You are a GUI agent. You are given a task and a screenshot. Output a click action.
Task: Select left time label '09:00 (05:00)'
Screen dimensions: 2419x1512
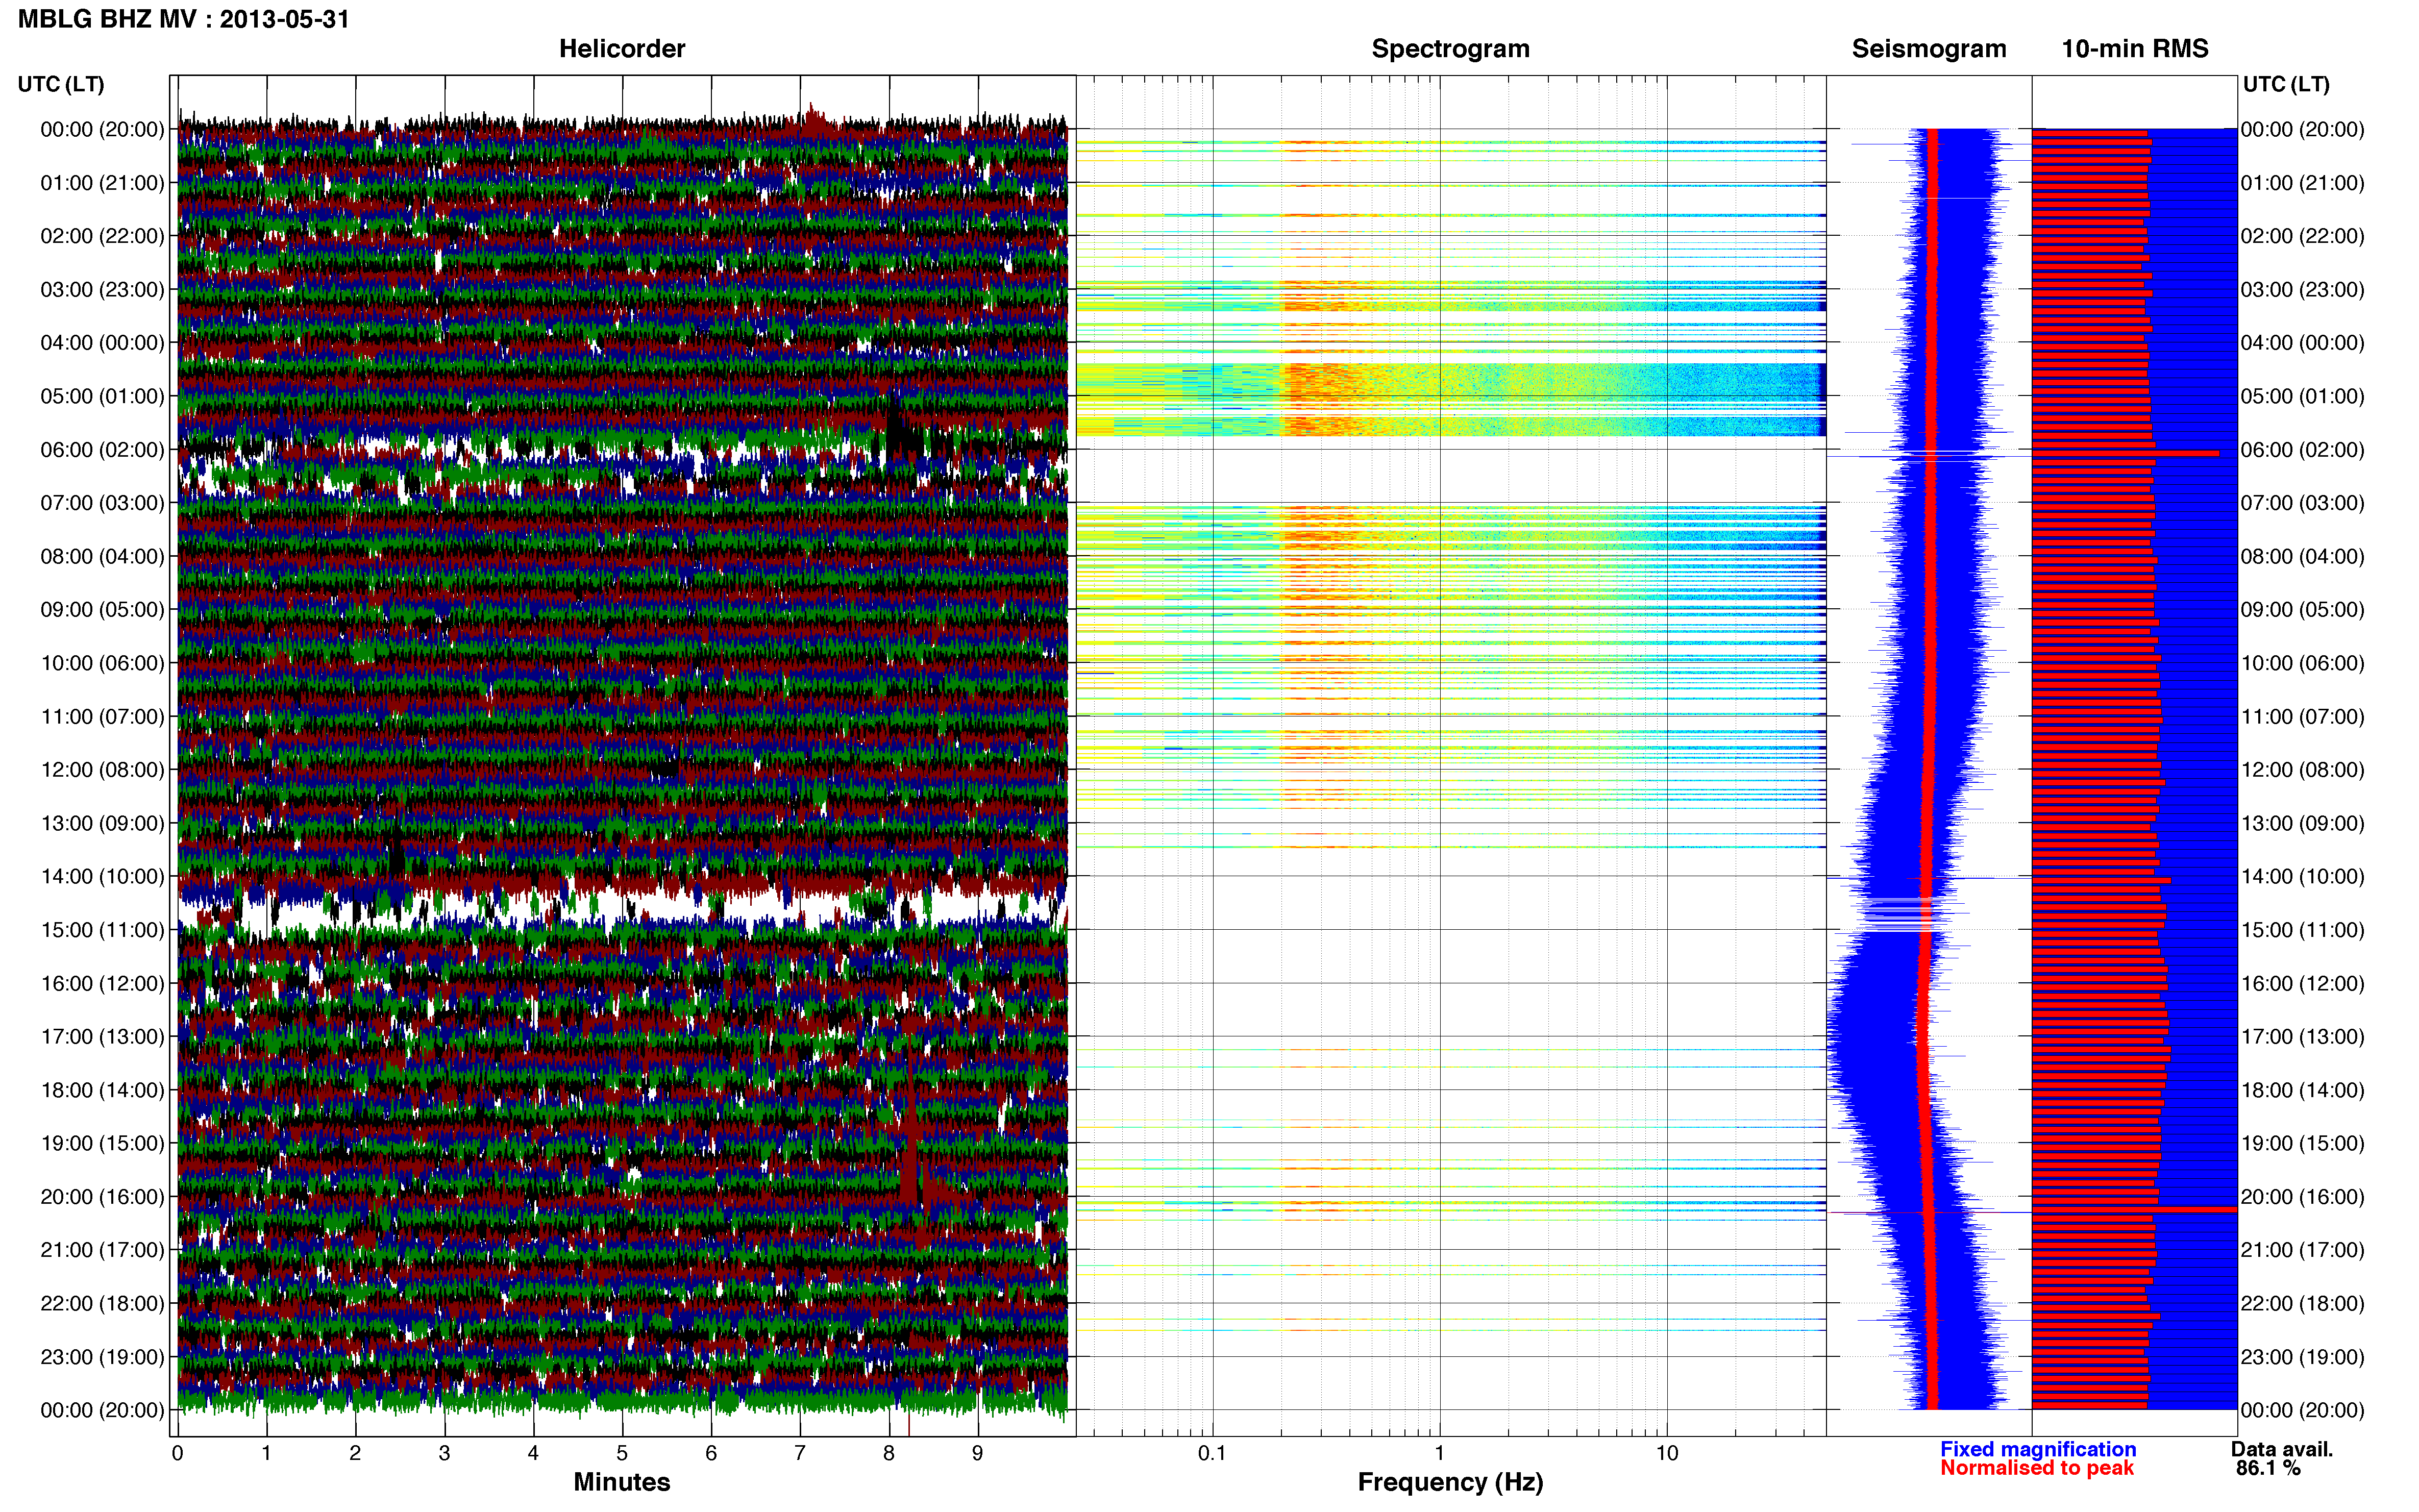coord(102,610)
